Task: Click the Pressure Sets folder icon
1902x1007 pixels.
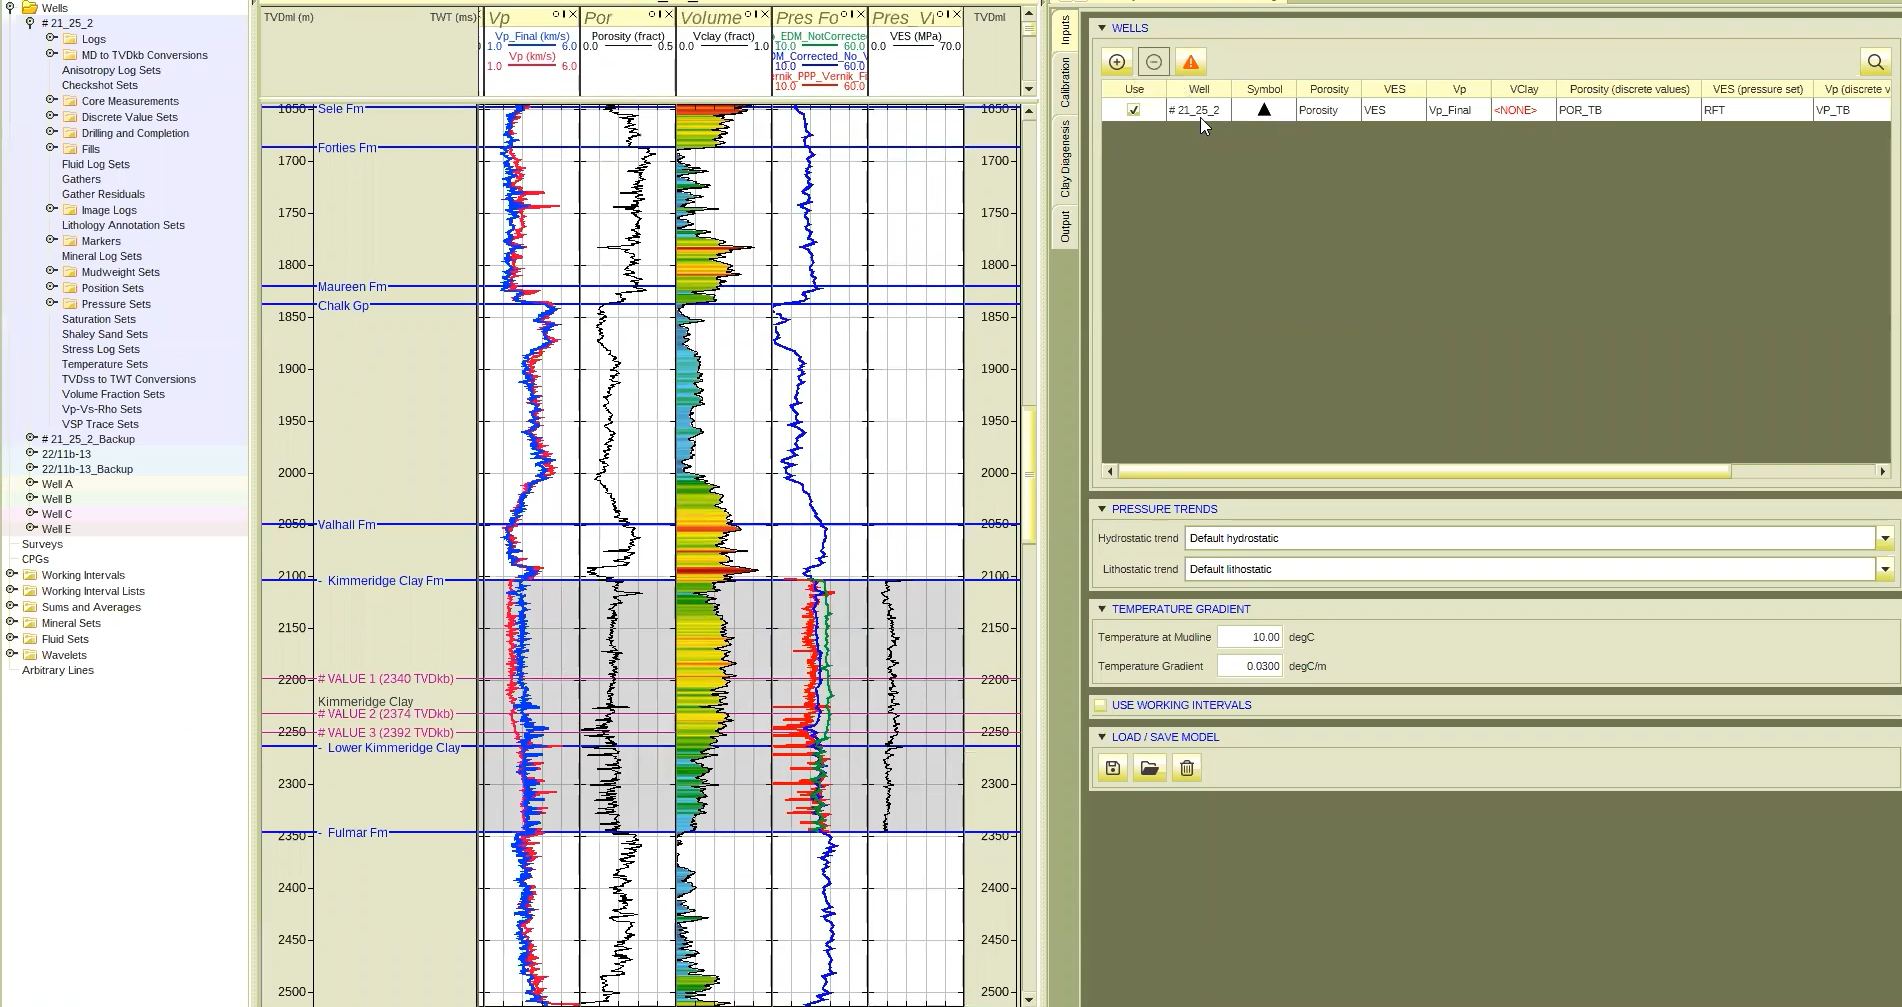Action: click(x=70, y=304)
